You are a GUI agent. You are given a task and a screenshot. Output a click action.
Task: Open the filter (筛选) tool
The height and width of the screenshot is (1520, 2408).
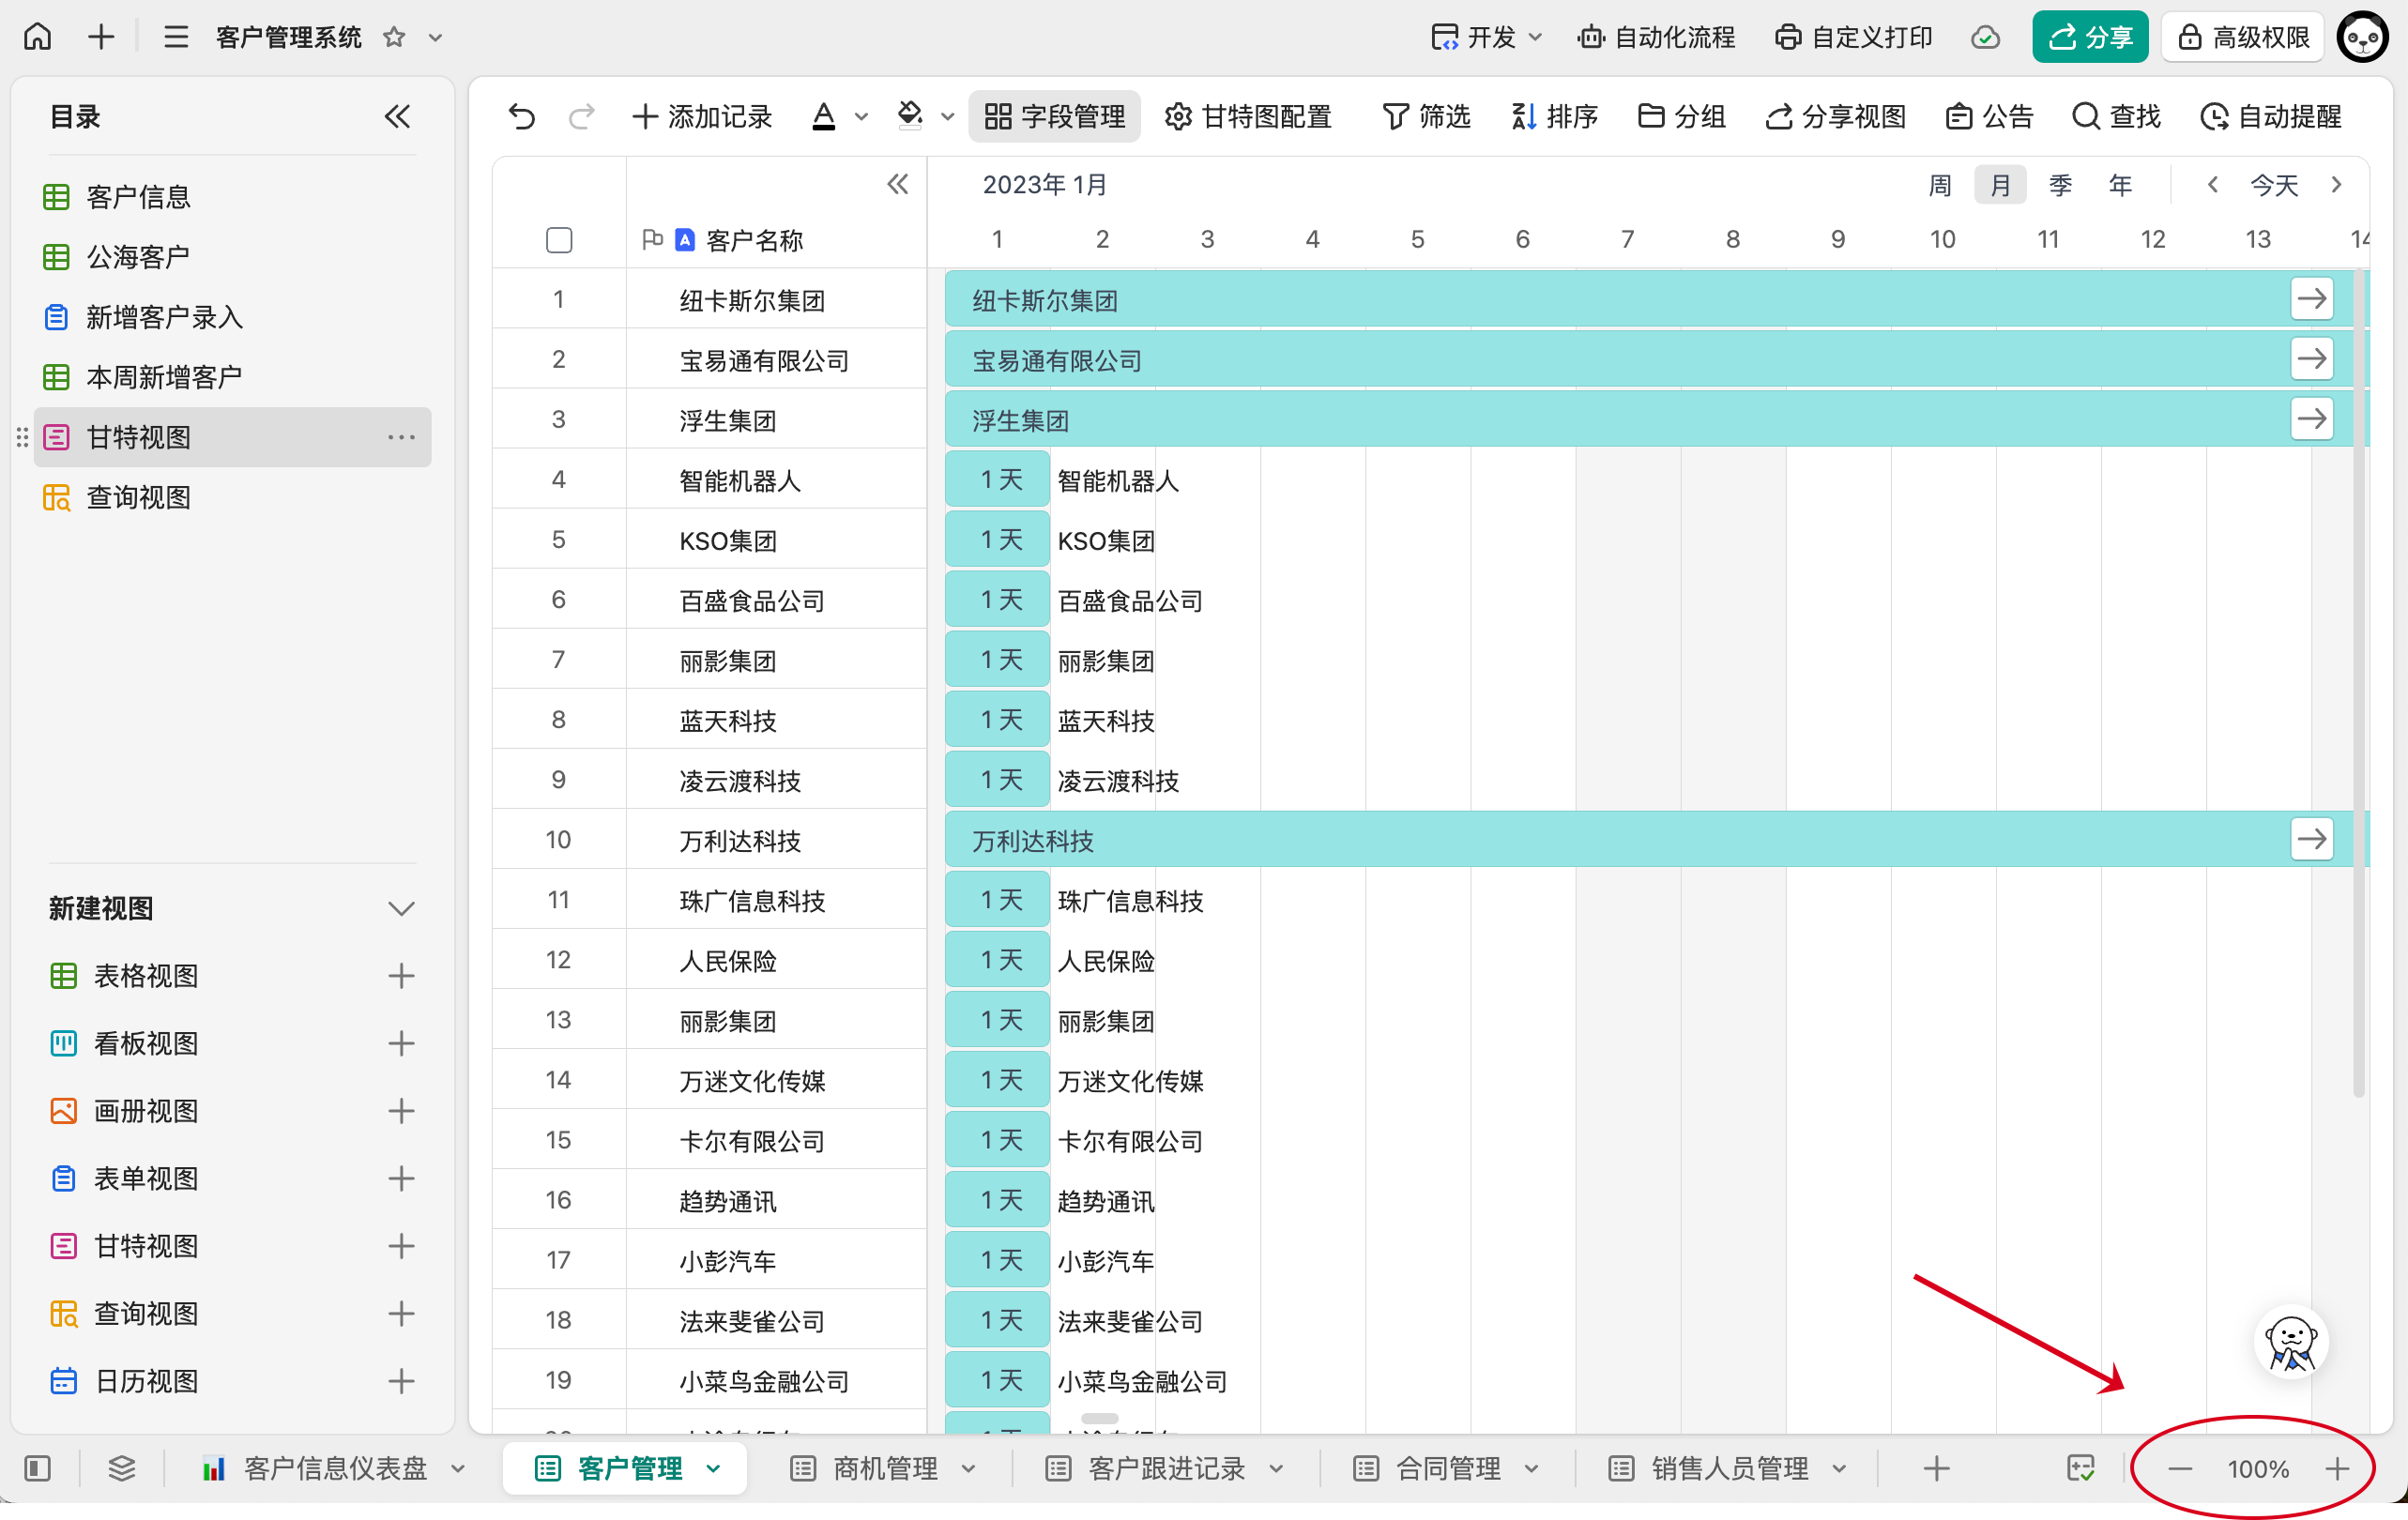(1425, 117)
